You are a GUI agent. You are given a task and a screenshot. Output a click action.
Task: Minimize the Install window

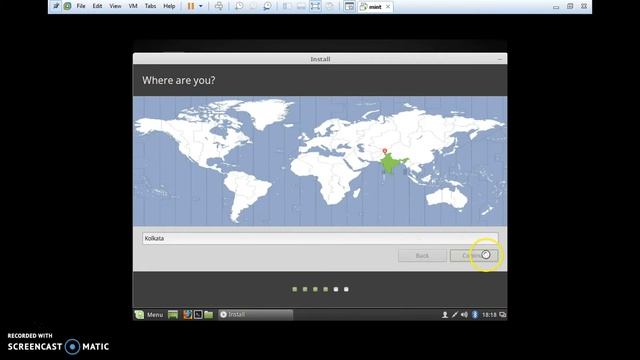click(x=500, y=59)
